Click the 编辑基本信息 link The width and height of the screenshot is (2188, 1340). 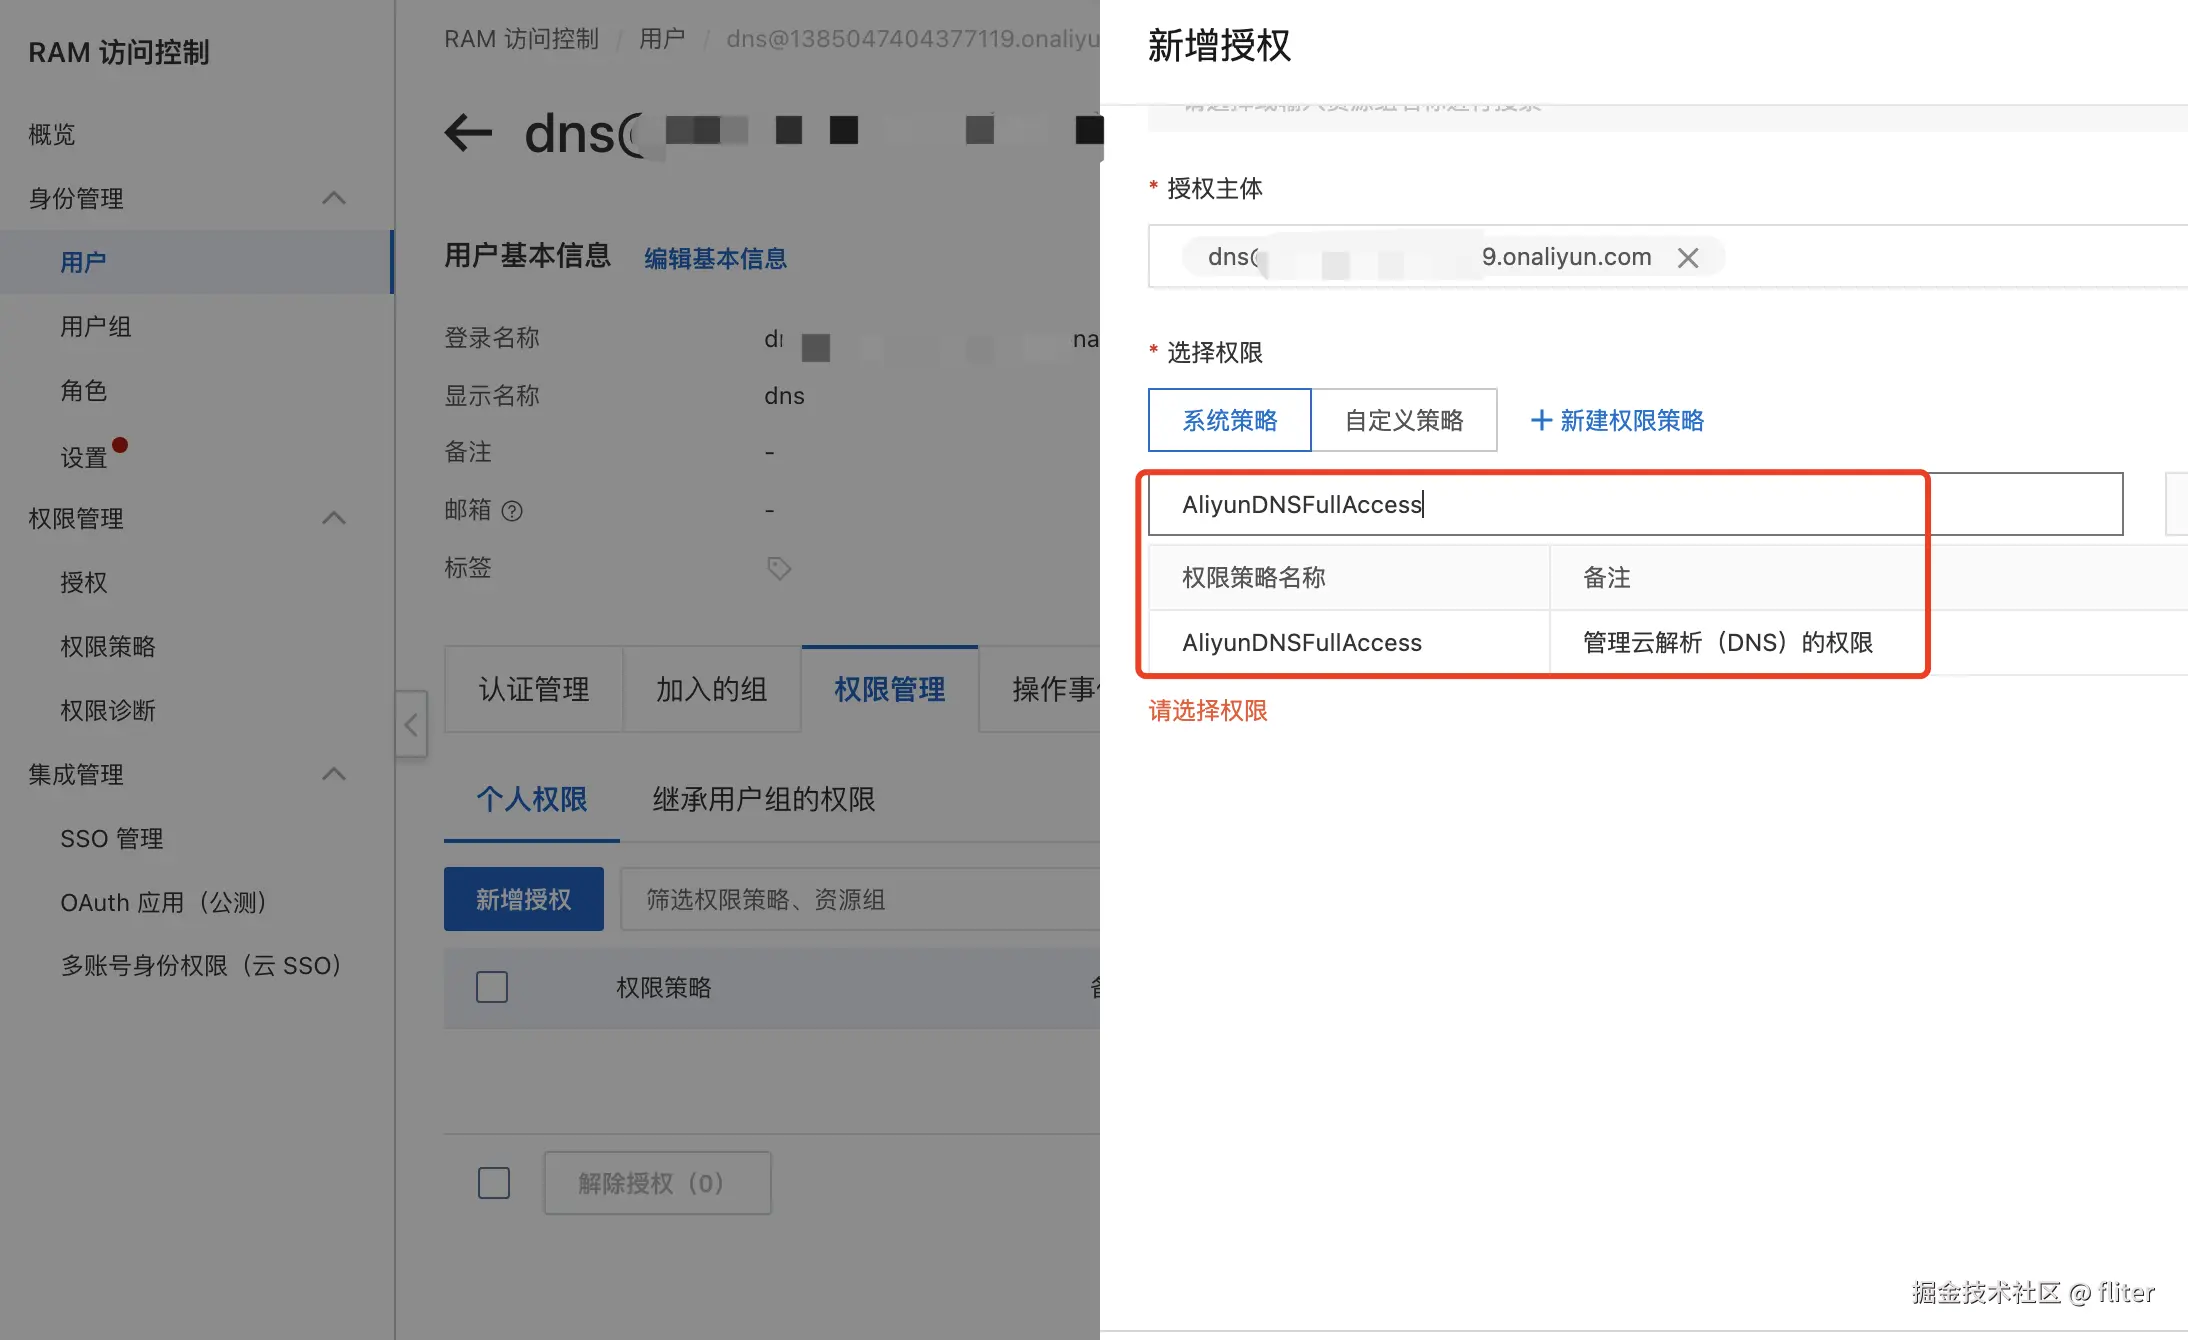click(715, 258)
